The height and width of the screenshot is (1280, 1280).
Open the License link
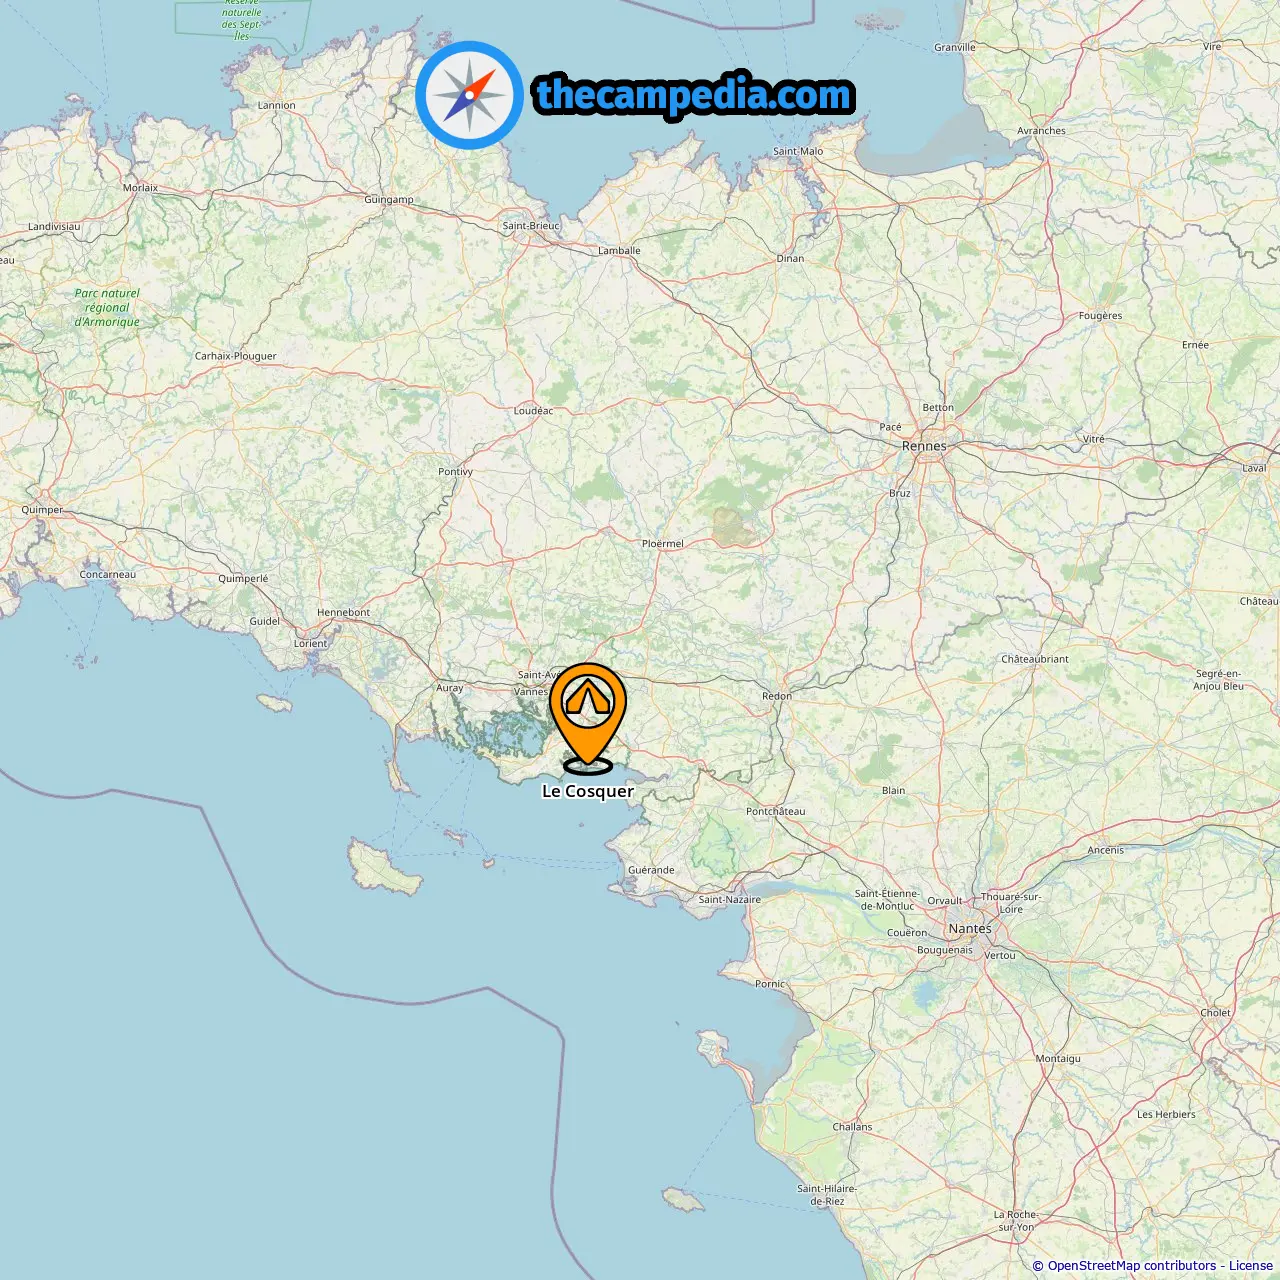click(x=1250, y=1266)
